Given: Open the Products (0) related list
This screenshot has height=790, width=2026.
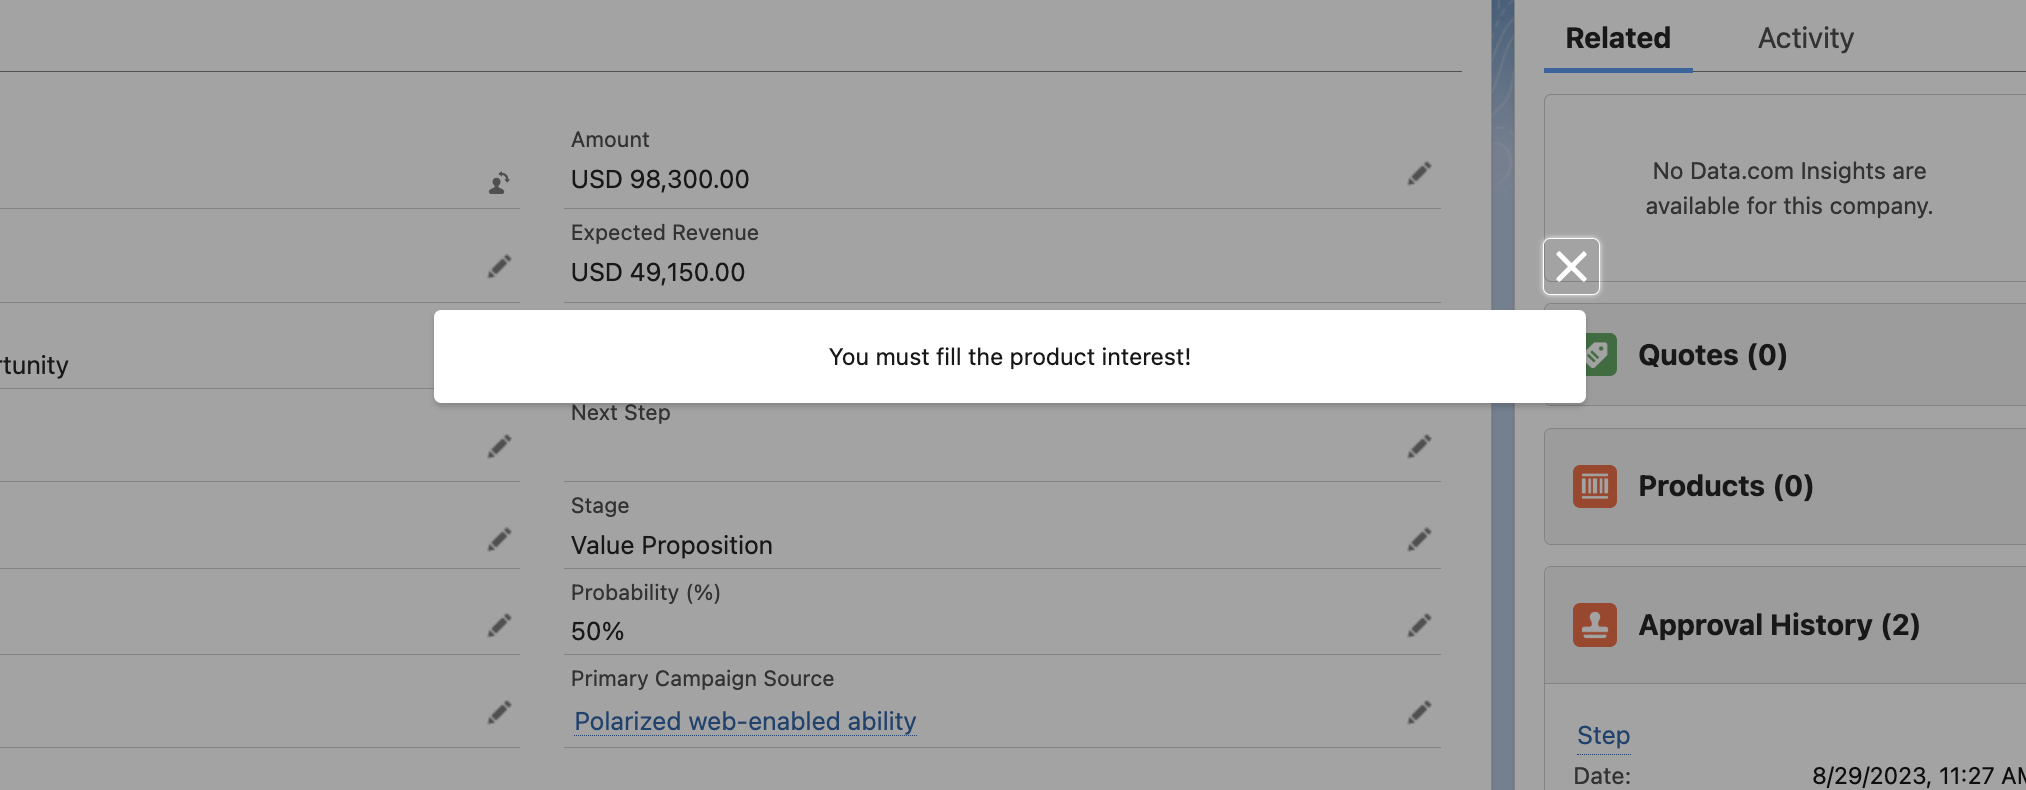Looking at the screenshot, I should (1725, 486).
